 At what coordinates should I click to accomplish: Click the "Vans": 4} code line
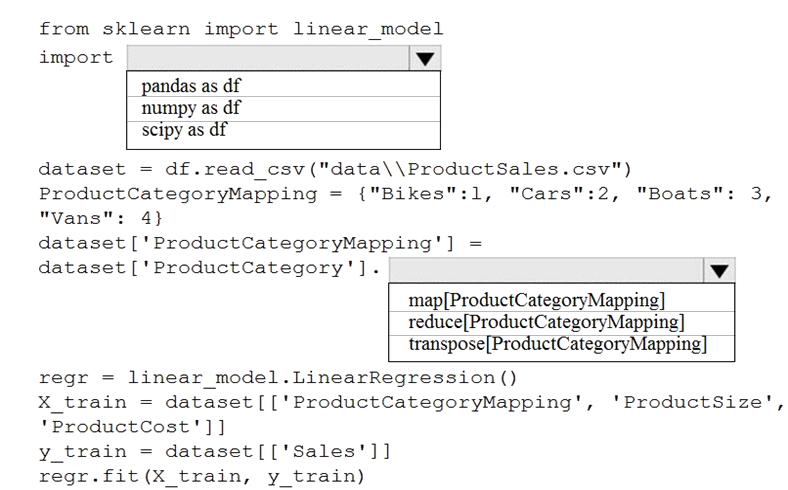pyautogui.click(x=101, y=218)
